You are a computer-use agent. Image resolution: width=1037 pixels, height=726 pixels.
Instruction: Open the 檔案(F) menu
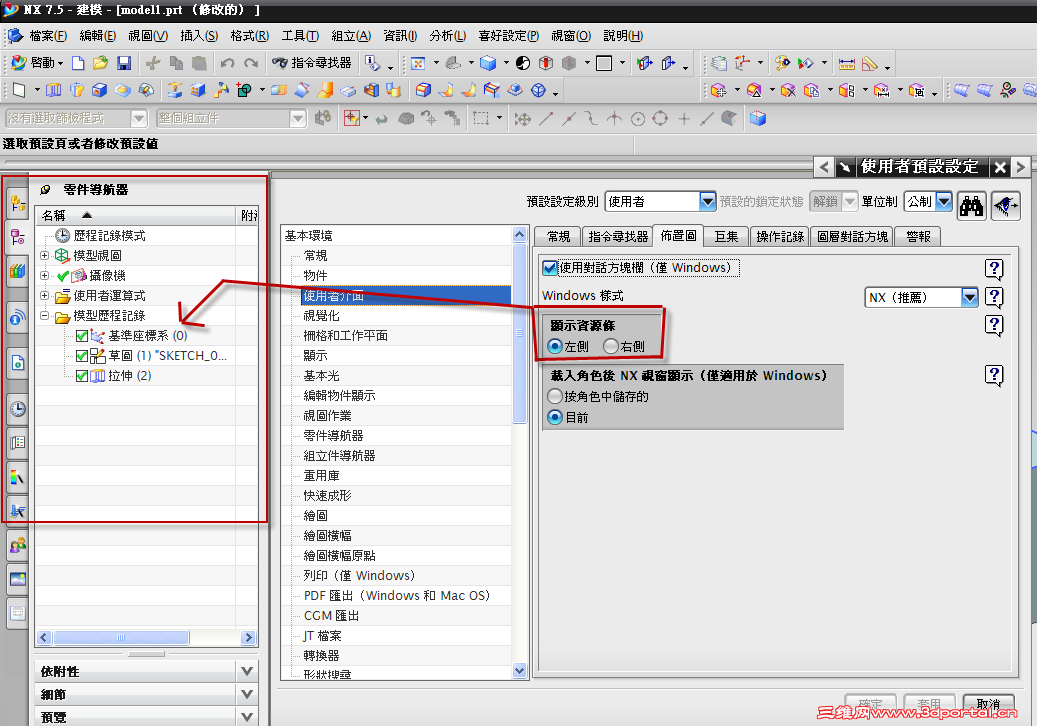48,36
